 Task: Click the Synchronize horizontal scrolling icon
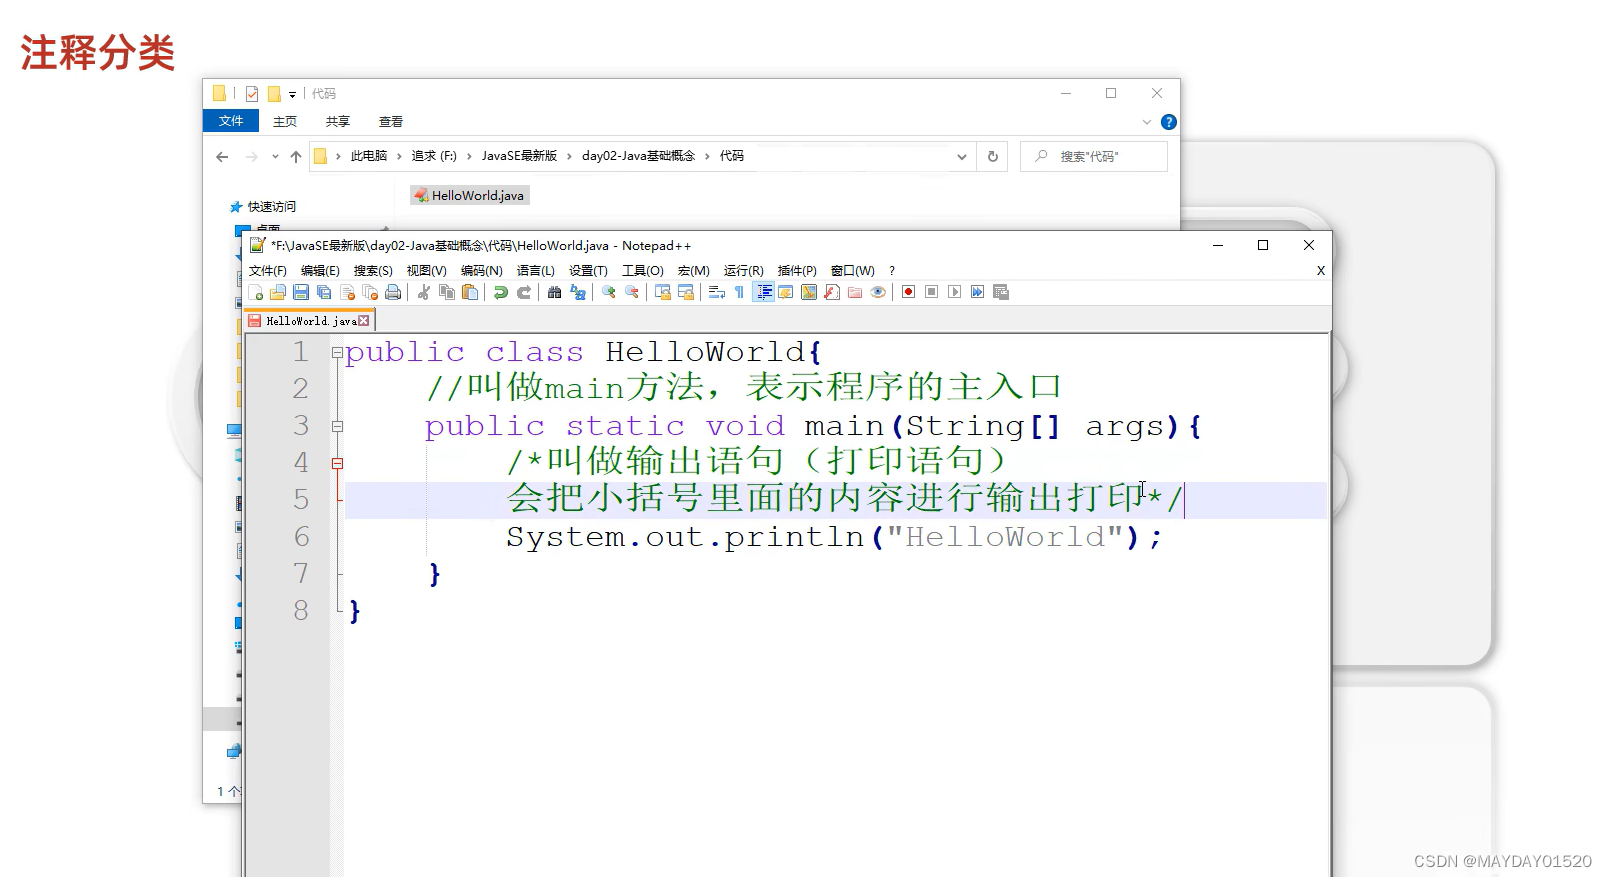point(686,292)
